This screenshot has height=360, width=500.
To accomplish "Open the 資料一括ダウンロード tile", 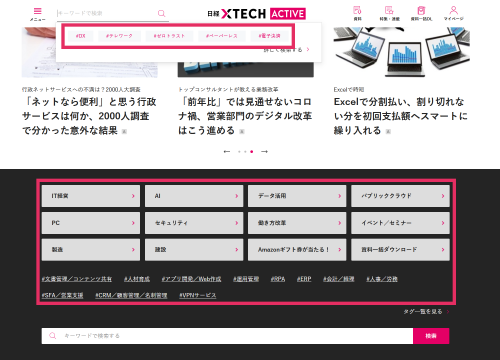I will coord(400,249).
